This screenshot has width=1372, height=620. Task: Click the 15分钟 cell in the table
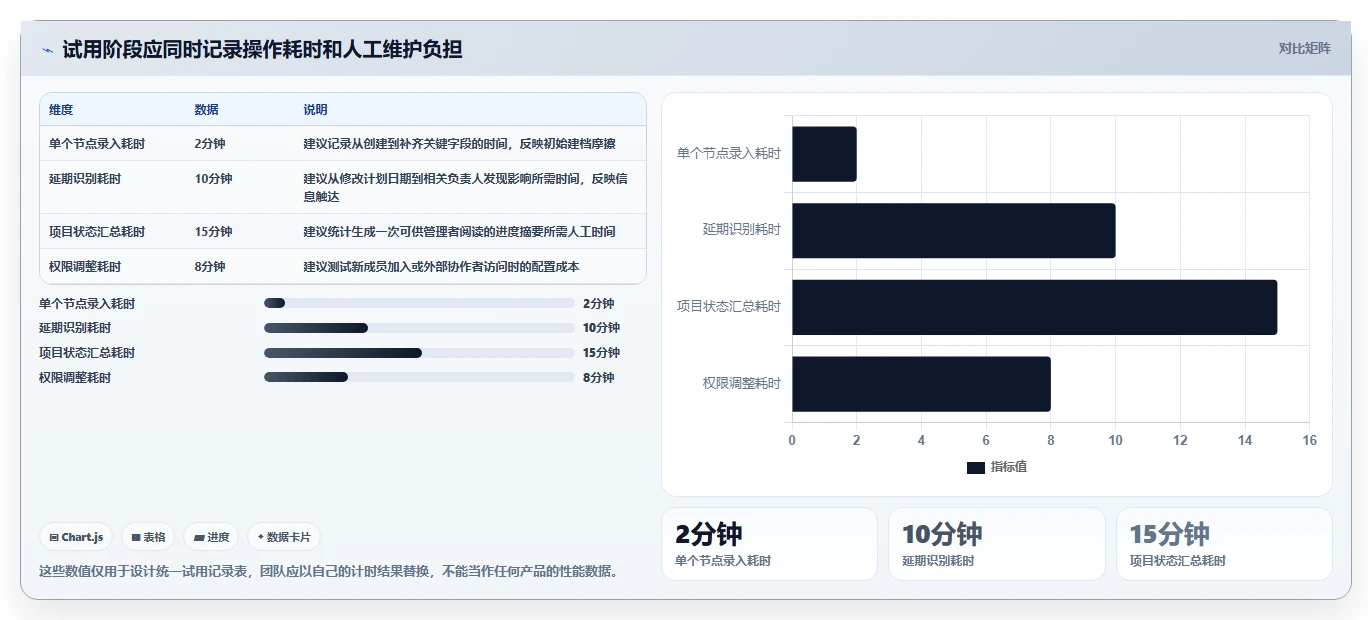(213, 232)
